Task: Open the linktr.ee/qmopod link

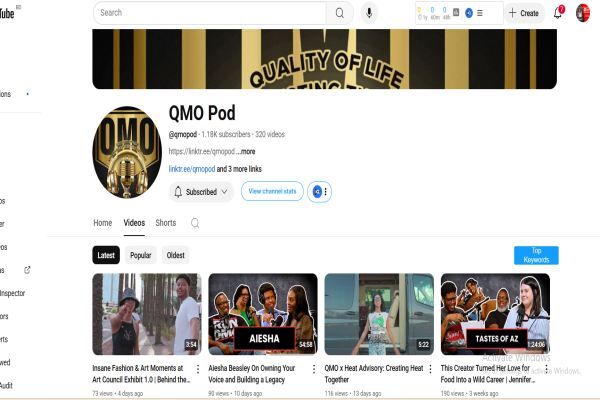Action: [x=192, y=169]
